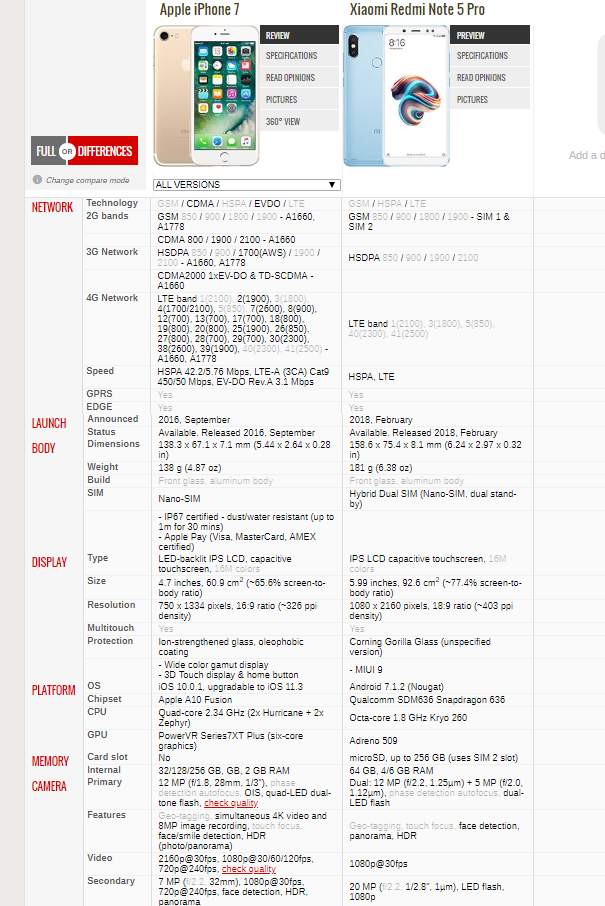Click the NETWORK section heading
Viewport: 605px width, 906px height.
point(53,207)
